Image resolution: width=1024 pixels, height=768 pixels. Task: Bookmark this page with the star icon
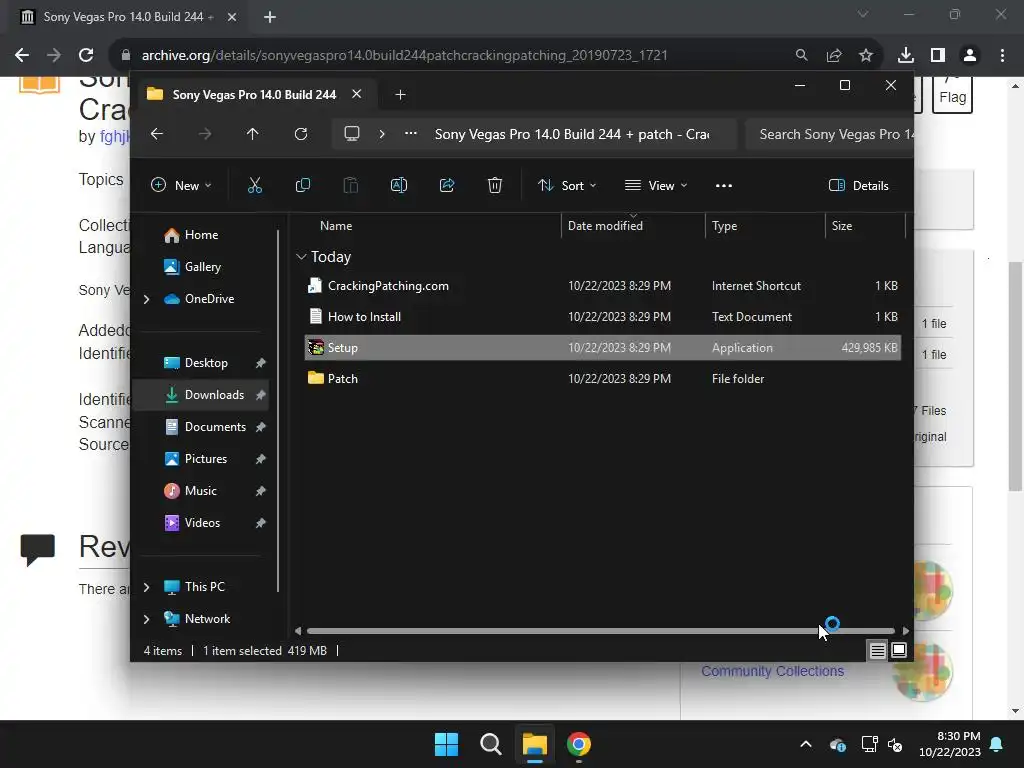click(x=866, y=55)
